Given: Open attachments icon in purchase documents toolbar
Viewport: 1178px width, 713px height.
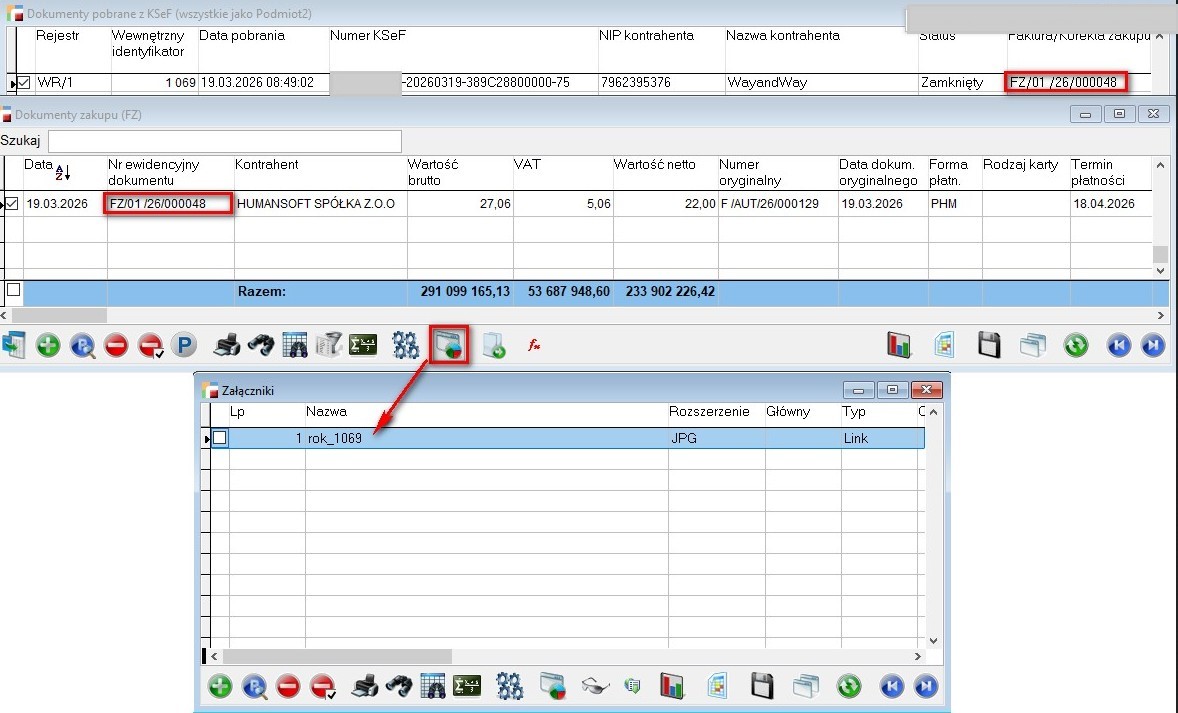Looking at the screenshot, I should (449, 346).
